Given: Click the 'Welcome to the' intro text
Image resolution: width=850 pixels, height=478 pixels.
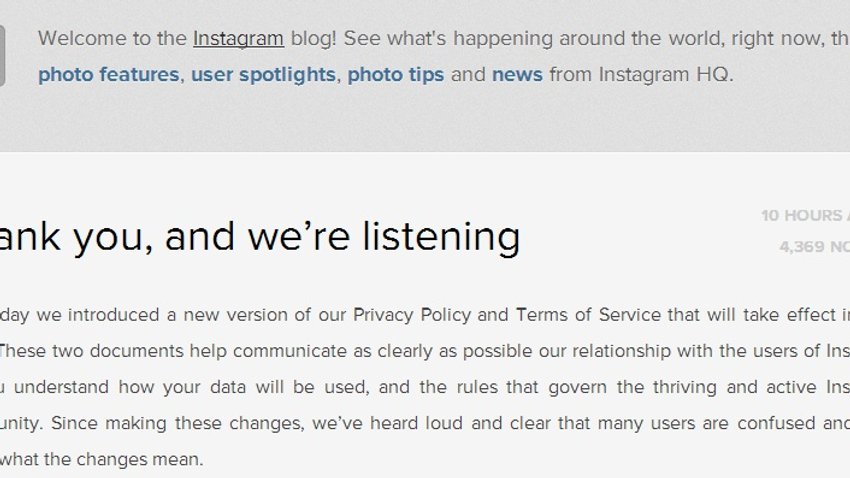Looking at the screenshot, I should [x=112, y=38].
